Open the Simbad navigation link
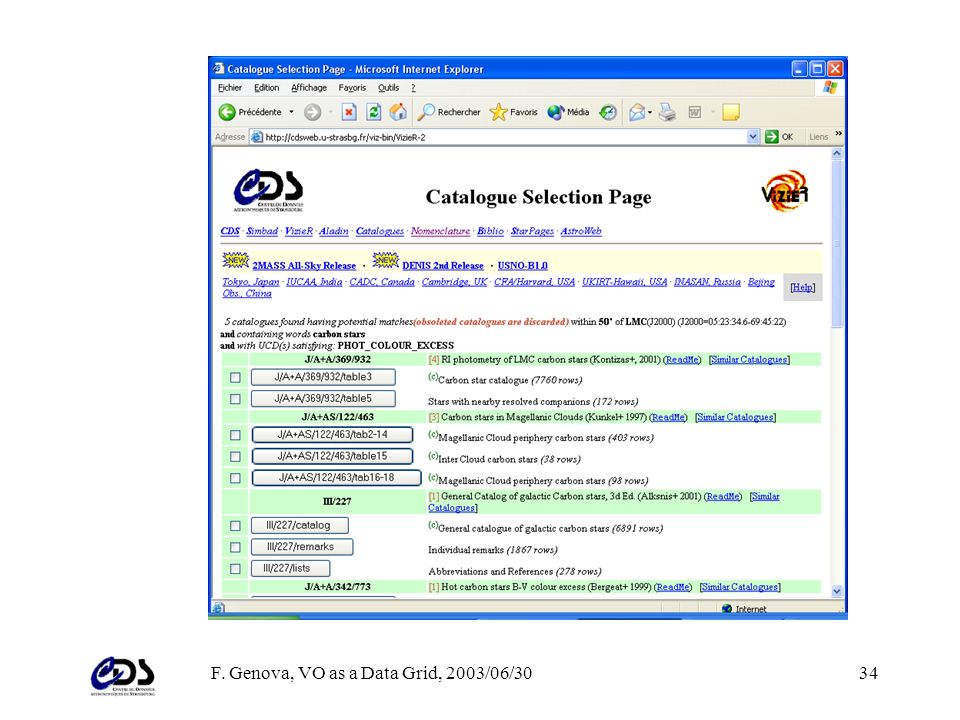Image resolution: width=960 pixels, height=720 pixels. coord(262,231)
